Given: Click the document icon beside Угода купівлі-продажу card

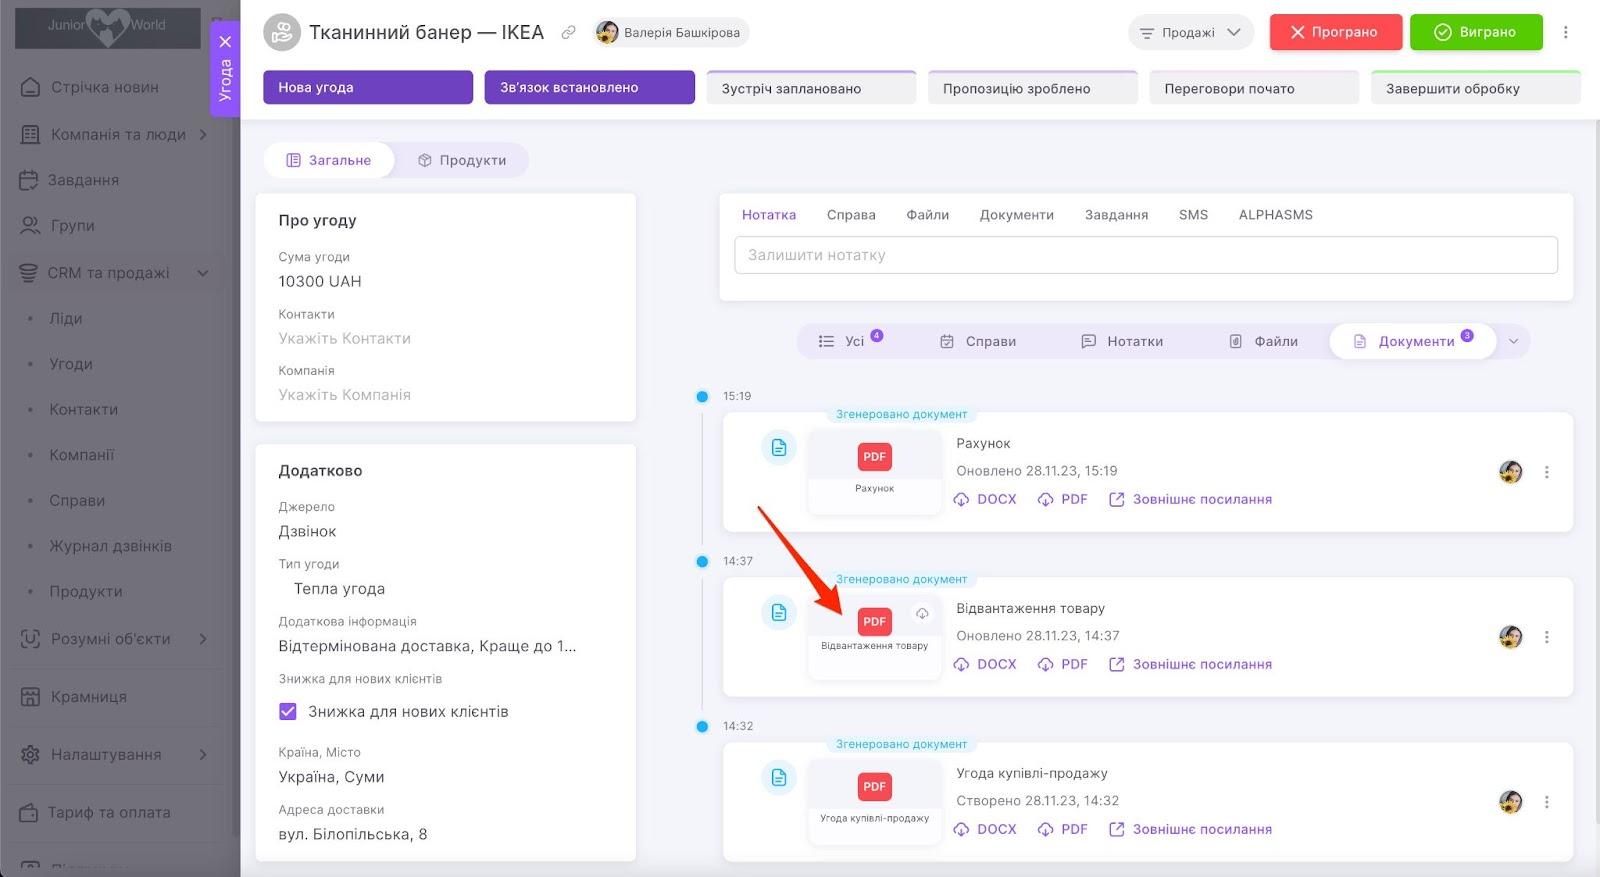Looking at the screenshot, I should coord(779,778).
